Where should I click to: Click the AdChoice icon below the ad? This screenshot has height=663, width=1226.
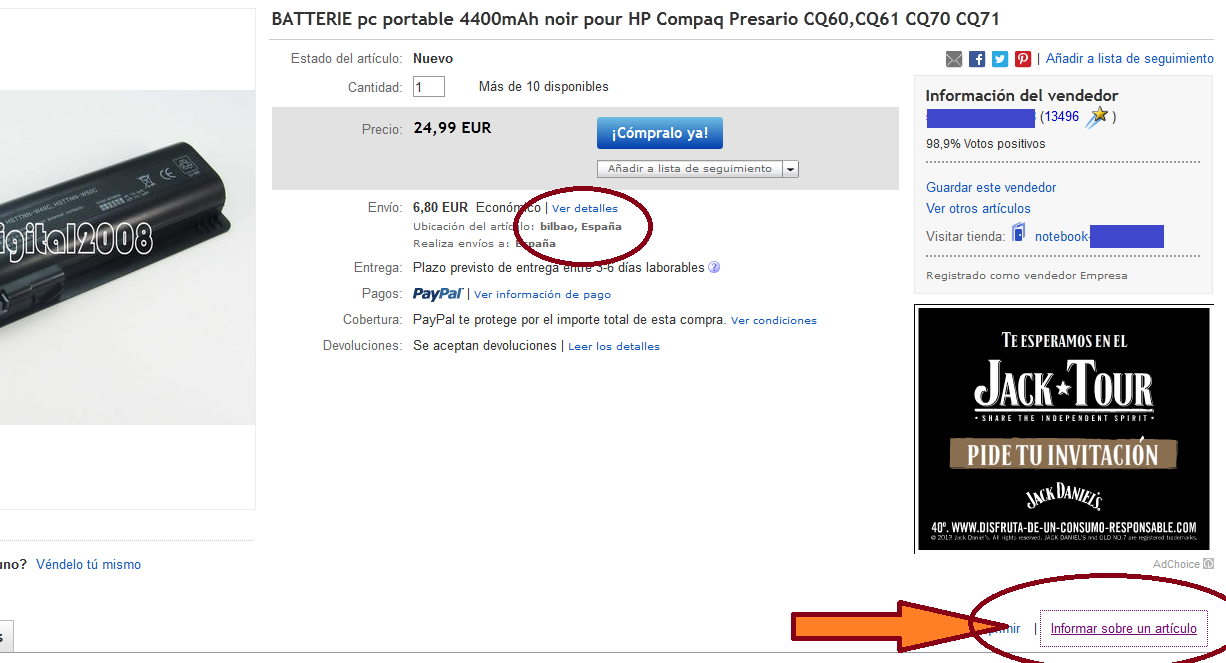[x=1208, y=564]
